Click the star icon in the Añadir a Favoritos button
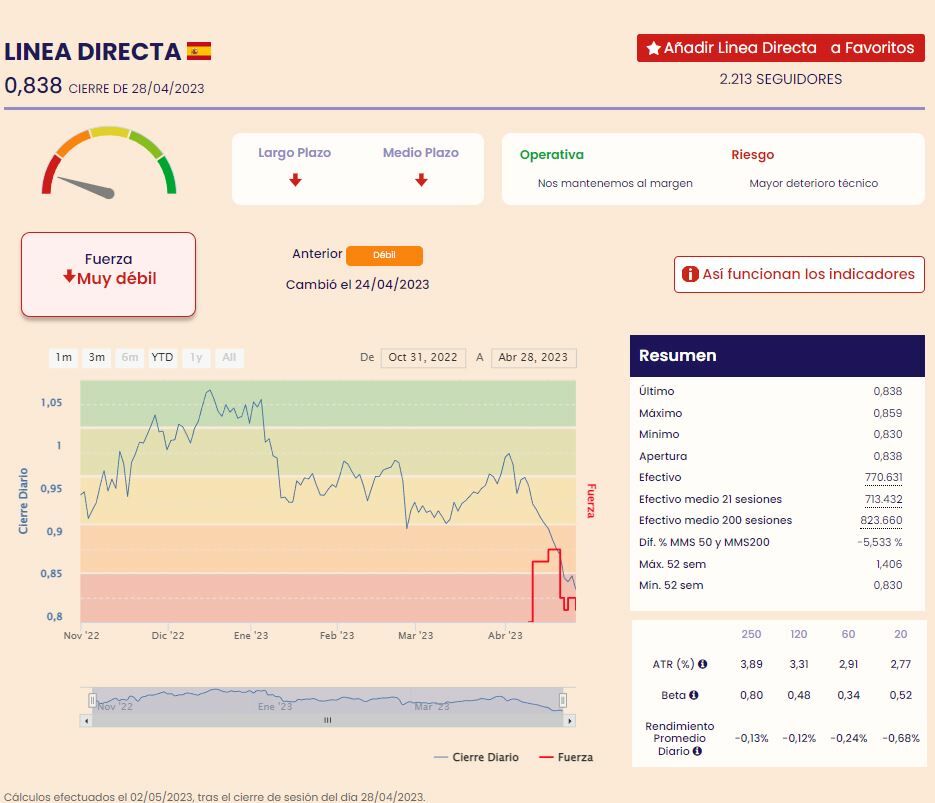The width and height of the screenshot is (935, 803). [x=654, y=48]
